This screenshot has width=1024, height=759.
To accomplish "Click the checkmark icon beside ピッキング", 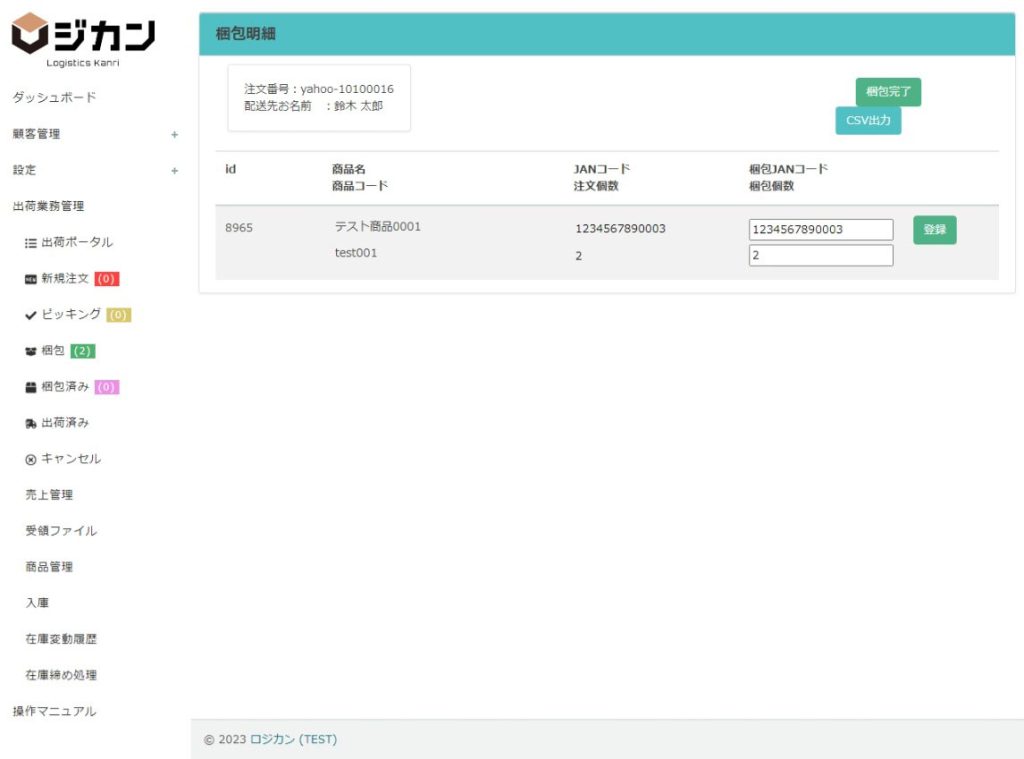I will click(30, 315).
